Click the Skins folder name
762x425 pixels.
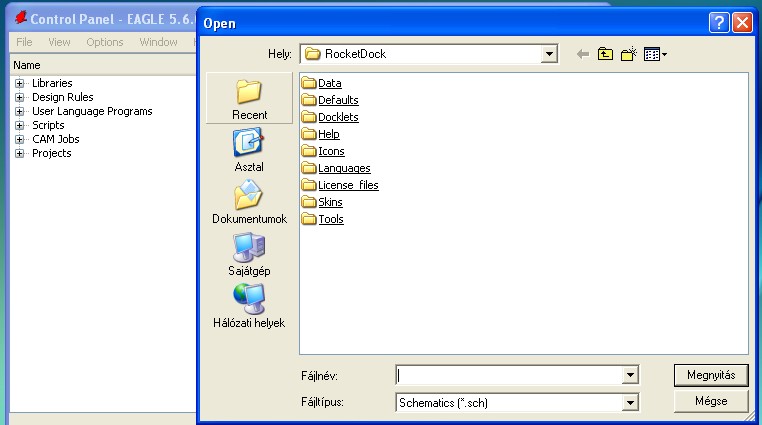pyautogui.click(x=330, y=202)
